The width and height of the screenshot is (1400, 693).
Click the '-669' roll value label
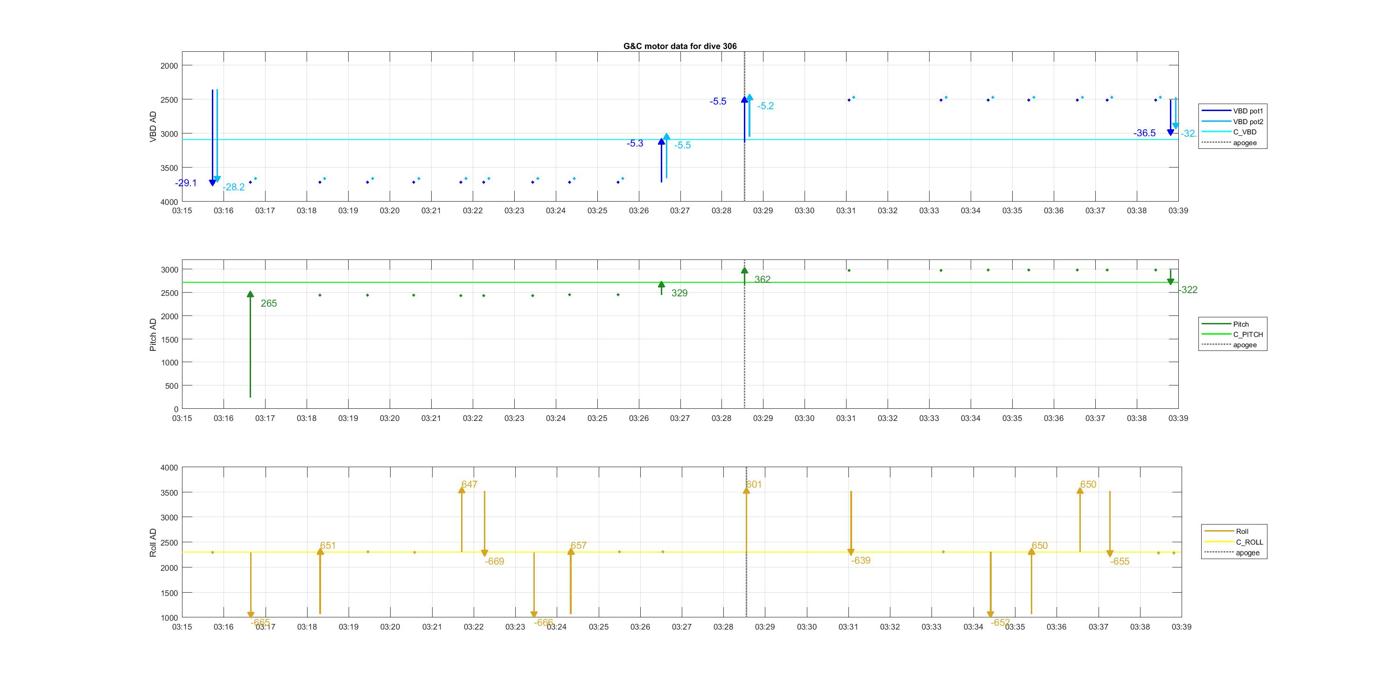(495, 562)
